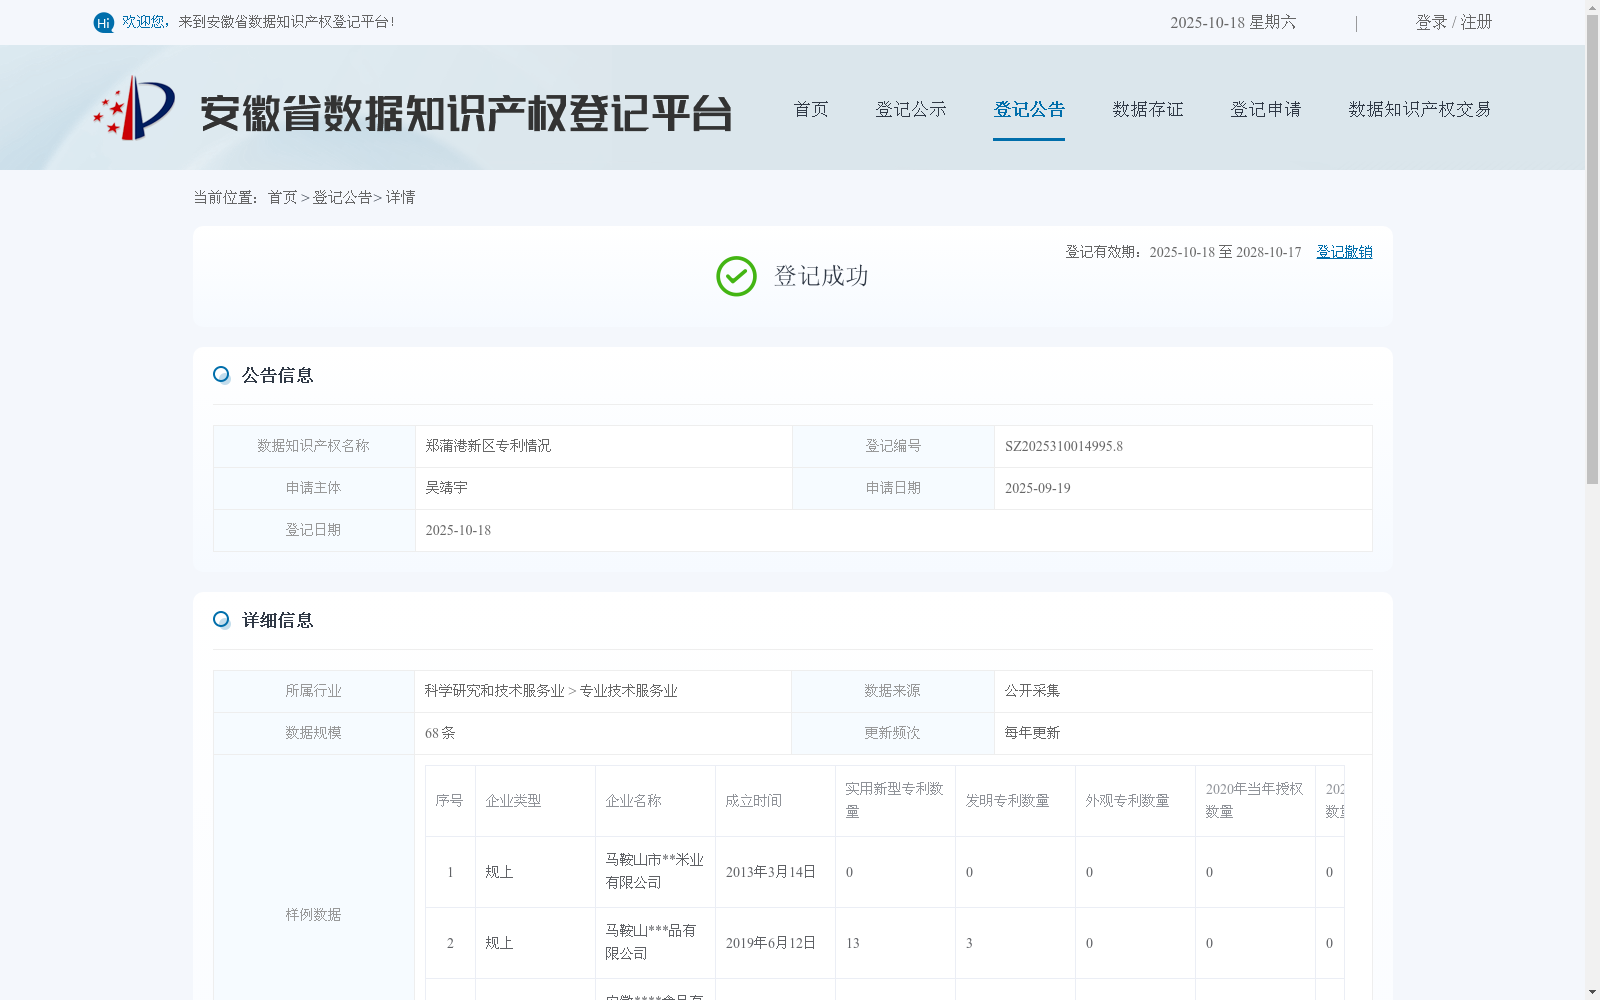Viewport: 1600px width, 1000px height.
Task: Click the green success checkmark icon
Action: [x=736, y=276]
